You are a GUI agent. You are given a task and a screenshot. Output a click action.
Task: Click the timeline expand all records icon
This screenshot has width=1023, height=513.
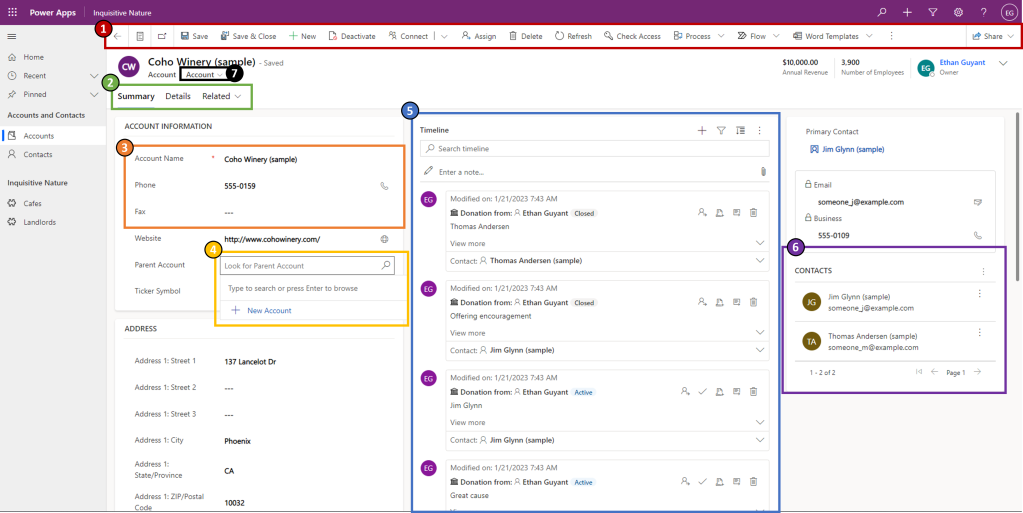tap(740, 131)
